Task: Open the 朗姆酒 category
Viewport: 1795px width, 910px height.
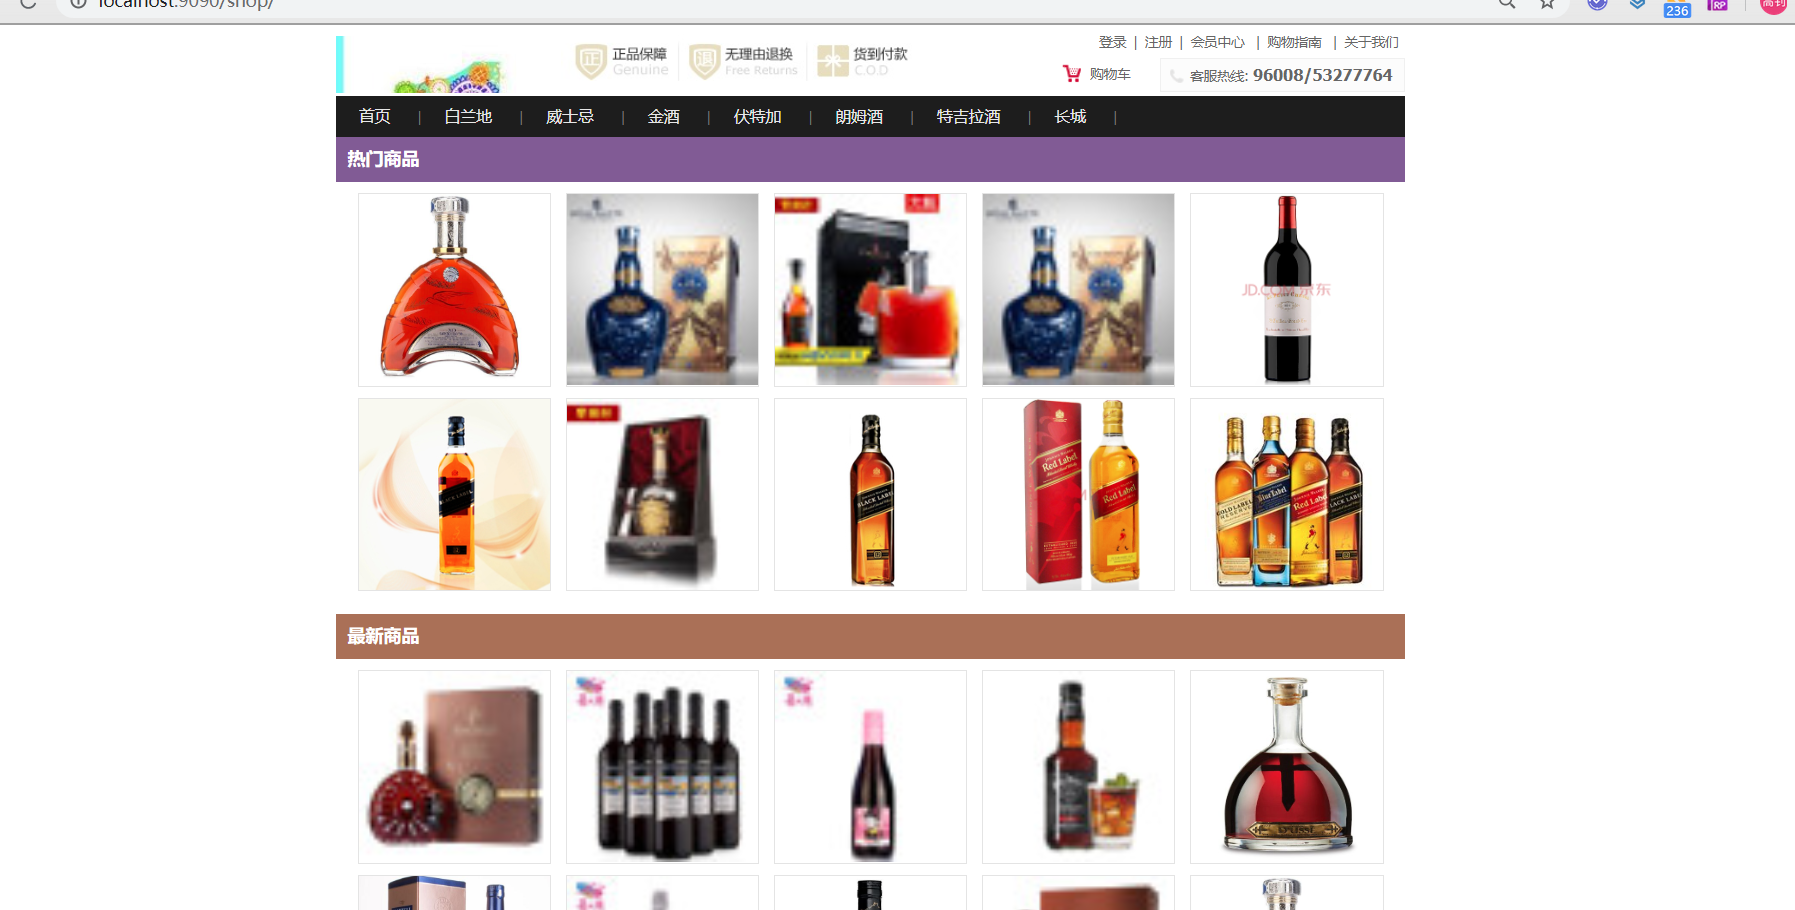Action: pos(860,117)
